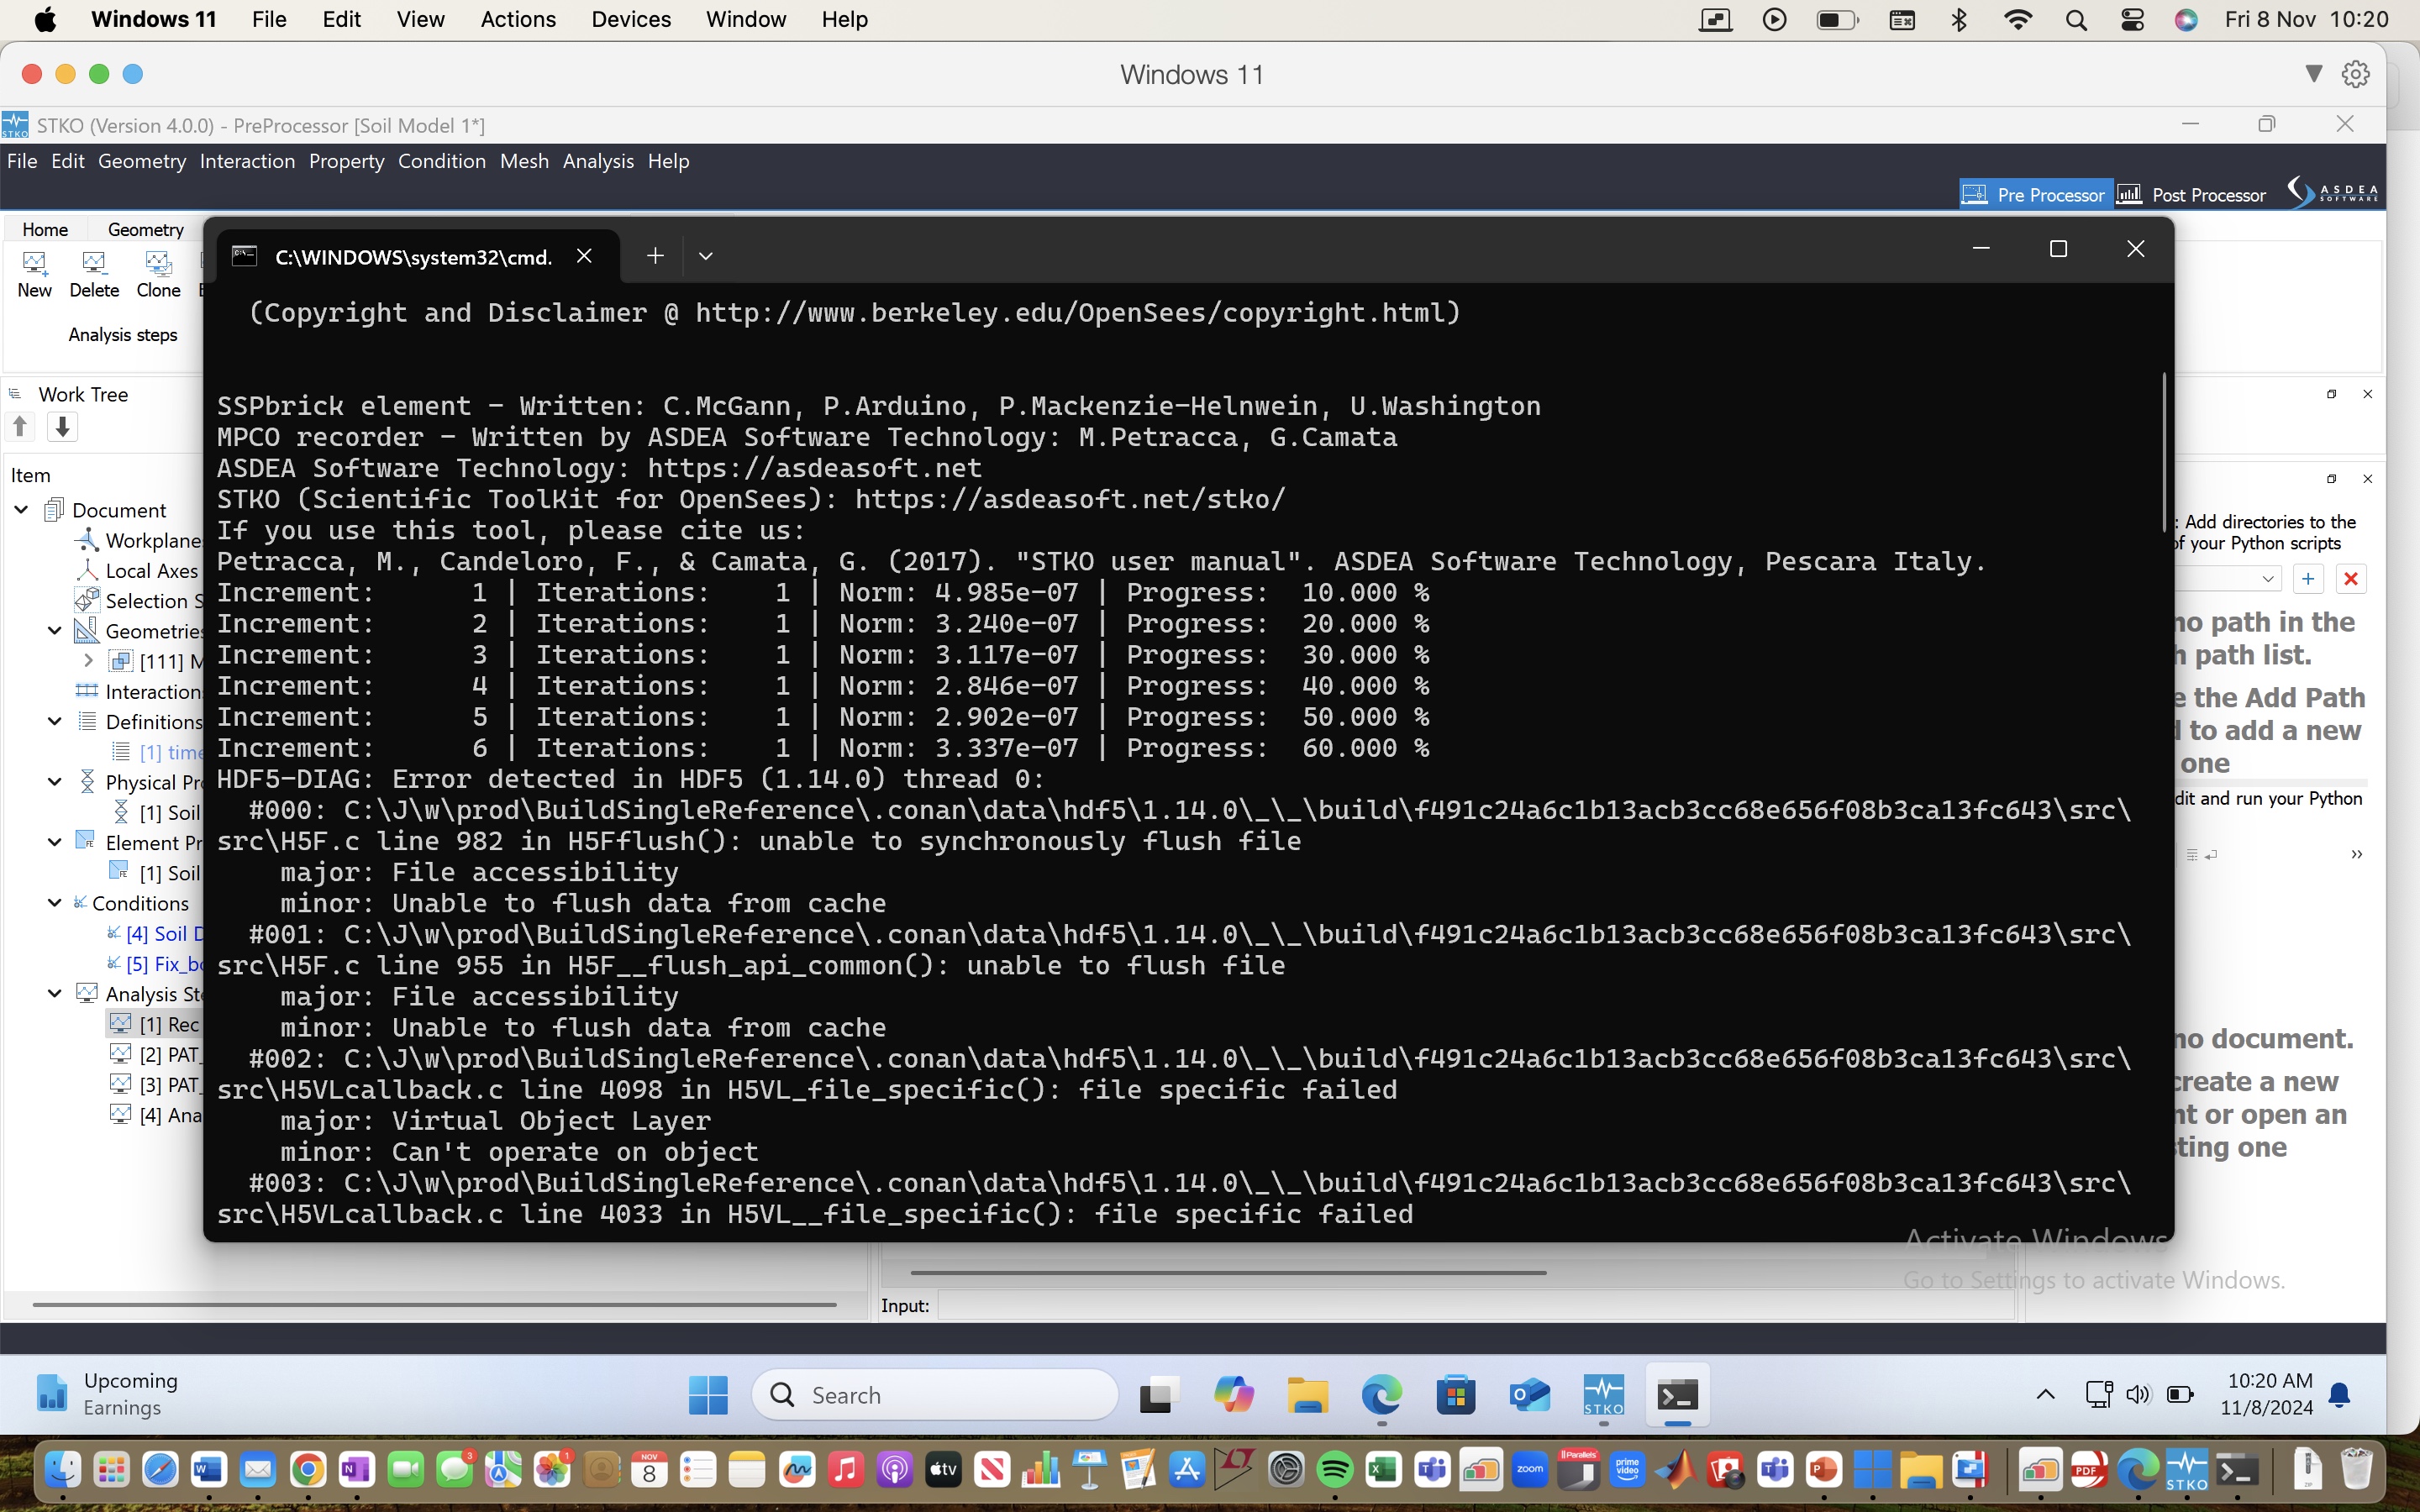This screenshot has height=1512, width=2420.
Task: Collapse the Analysis Steps tree node
Action: pos(55,994)
